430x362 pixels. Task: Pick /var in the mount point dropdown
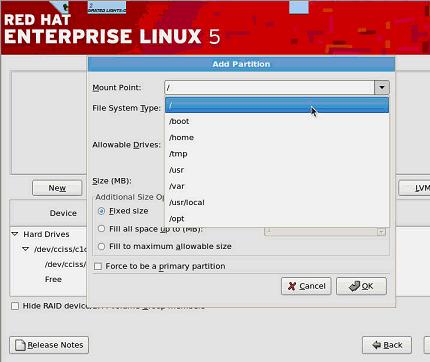[x=277, y=186]
